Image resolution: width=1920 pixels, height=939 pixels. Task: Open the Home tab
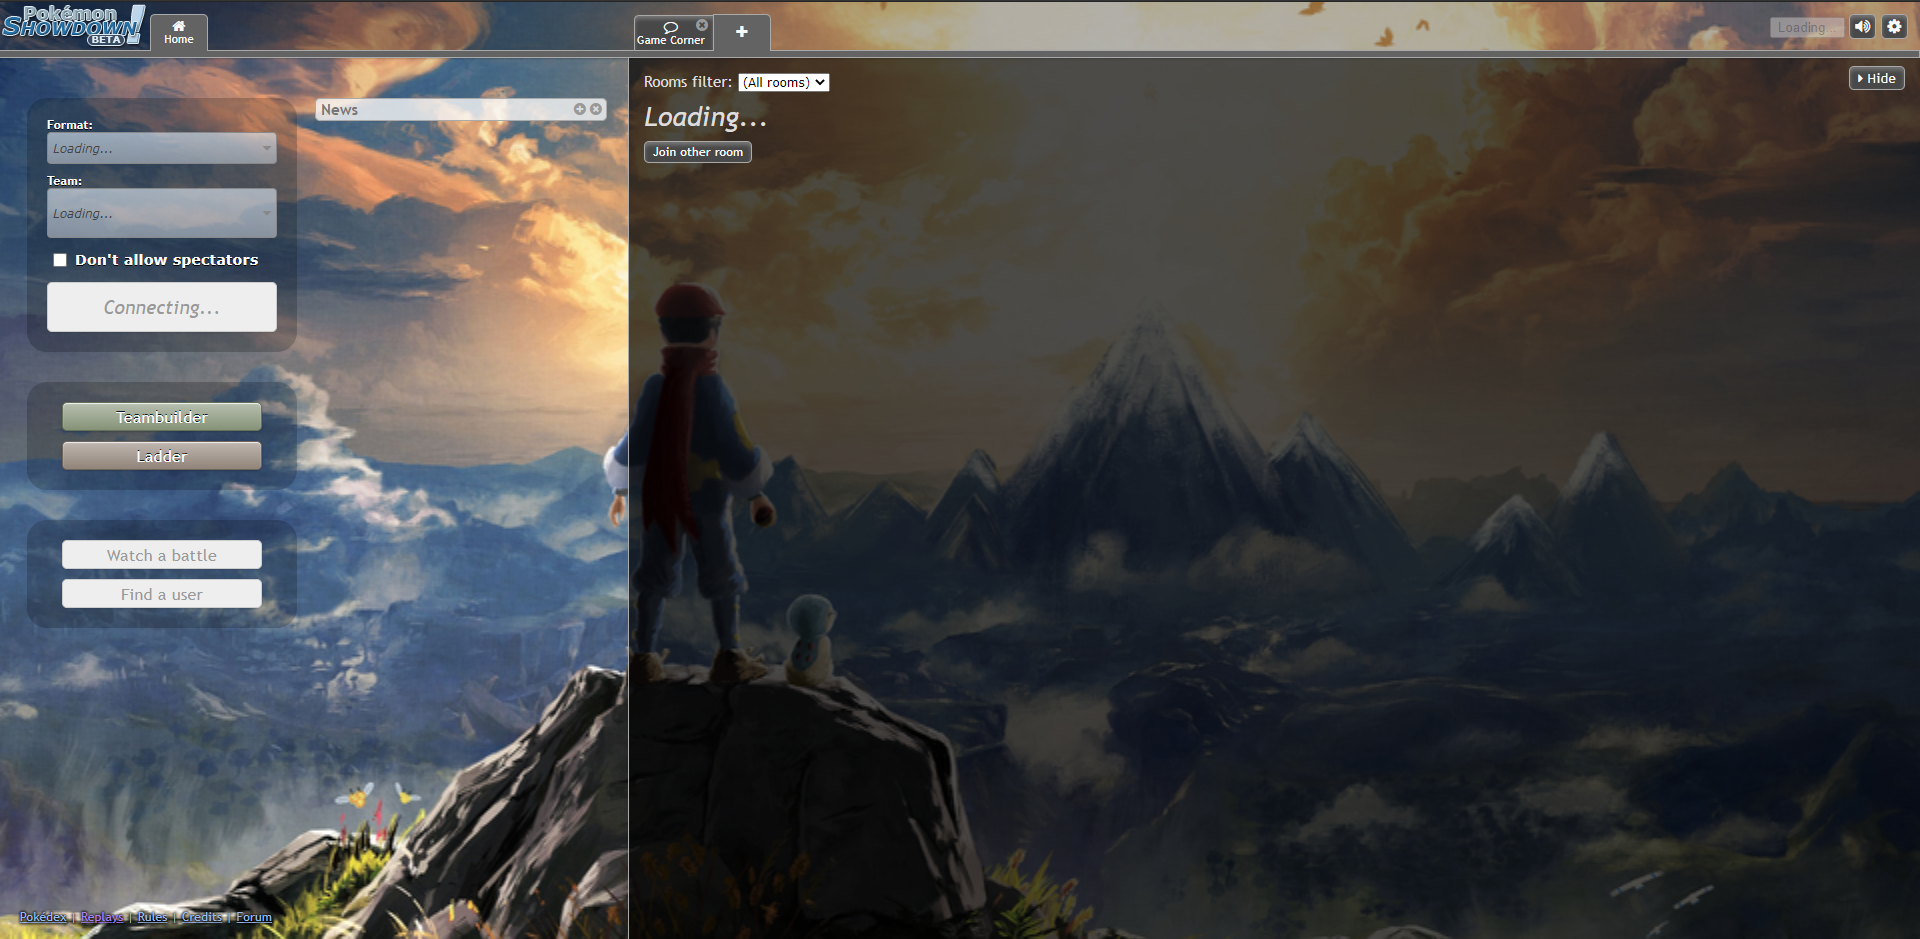[179, 32]
